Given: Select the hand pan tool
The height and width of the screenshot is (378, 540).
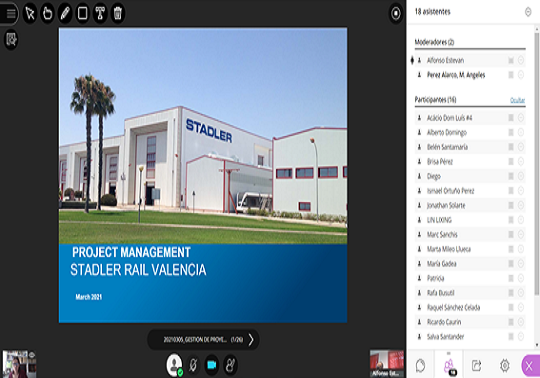Looking at the screenshot, I should (x=48, y=13).
